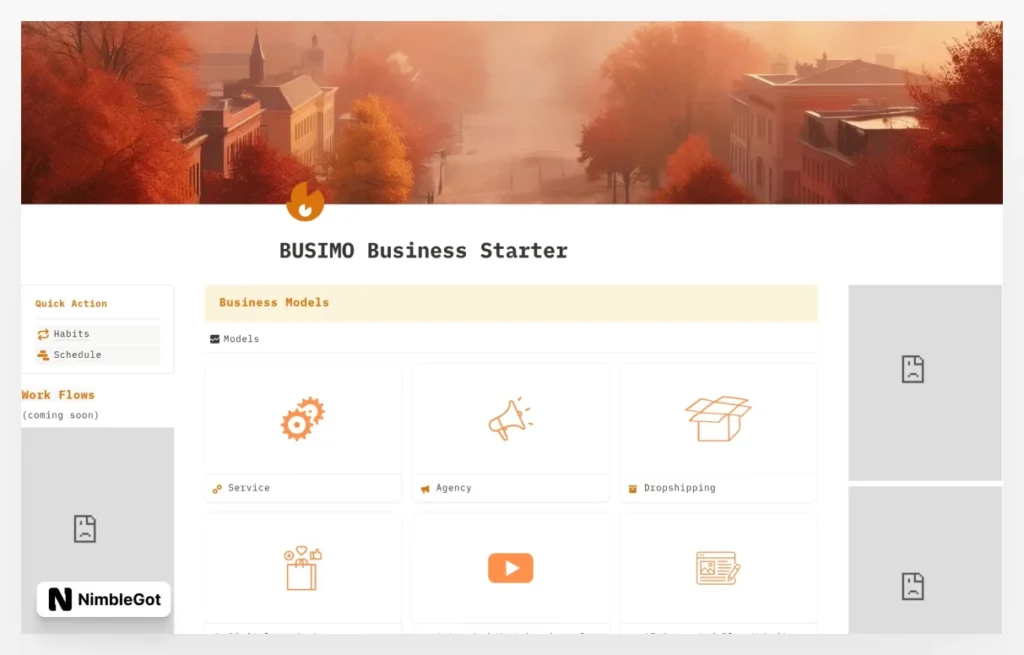Open the Habits quick action link
This screenshot has height=655, width=1024.
click(71, 334)
